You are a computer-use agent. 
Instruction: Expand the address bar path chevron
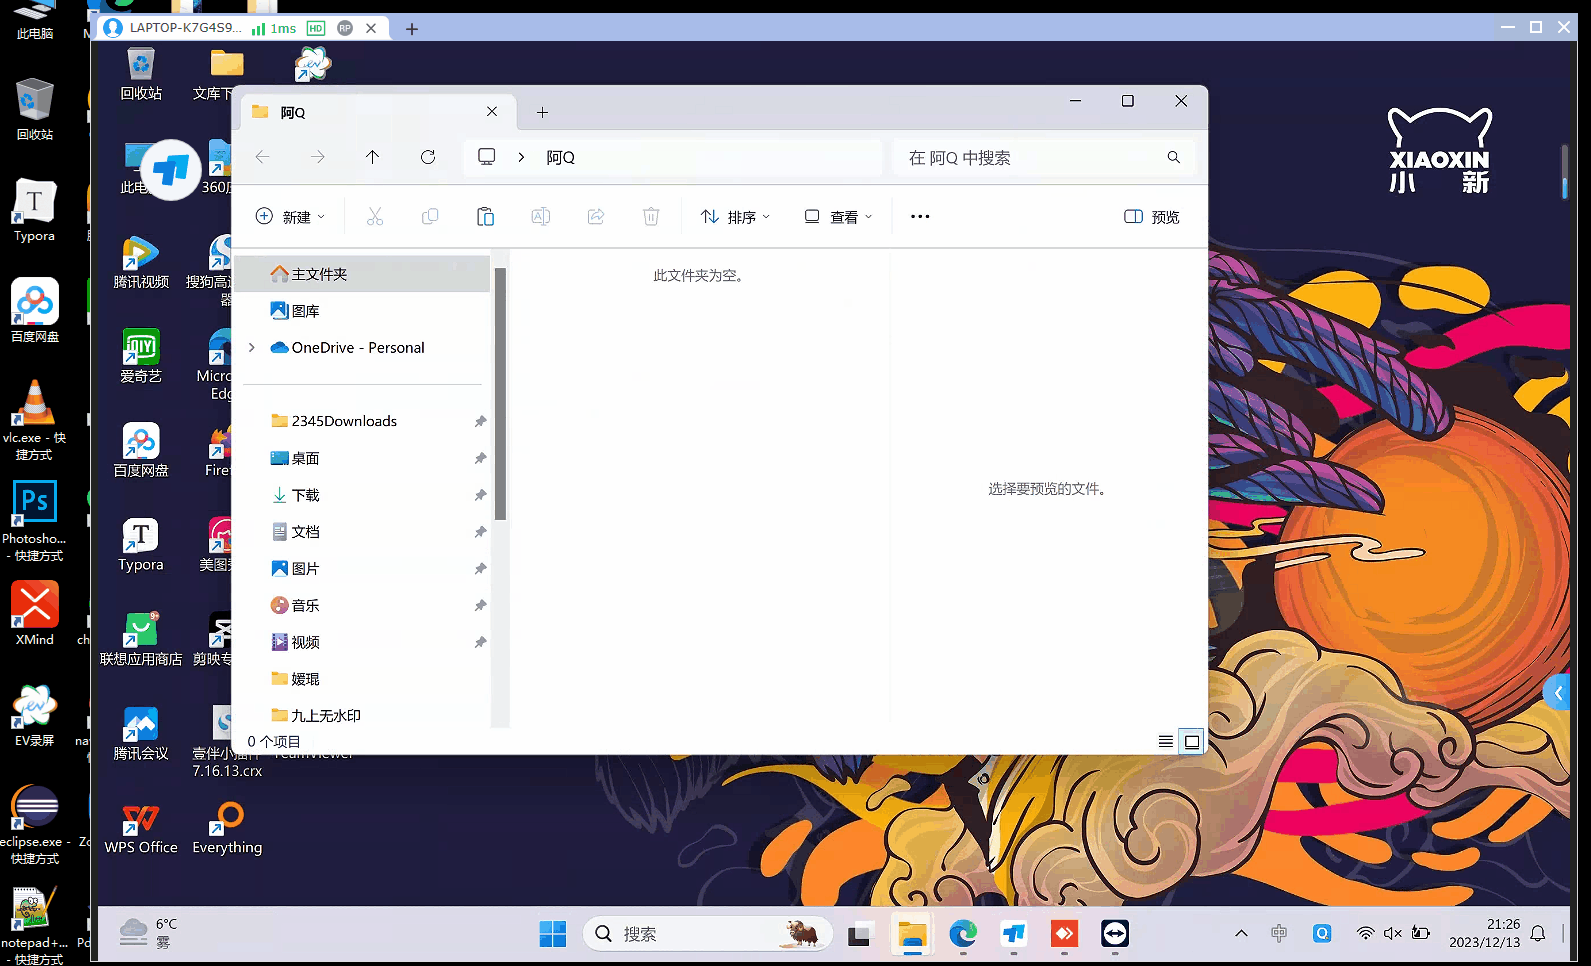tap(521, 157)
